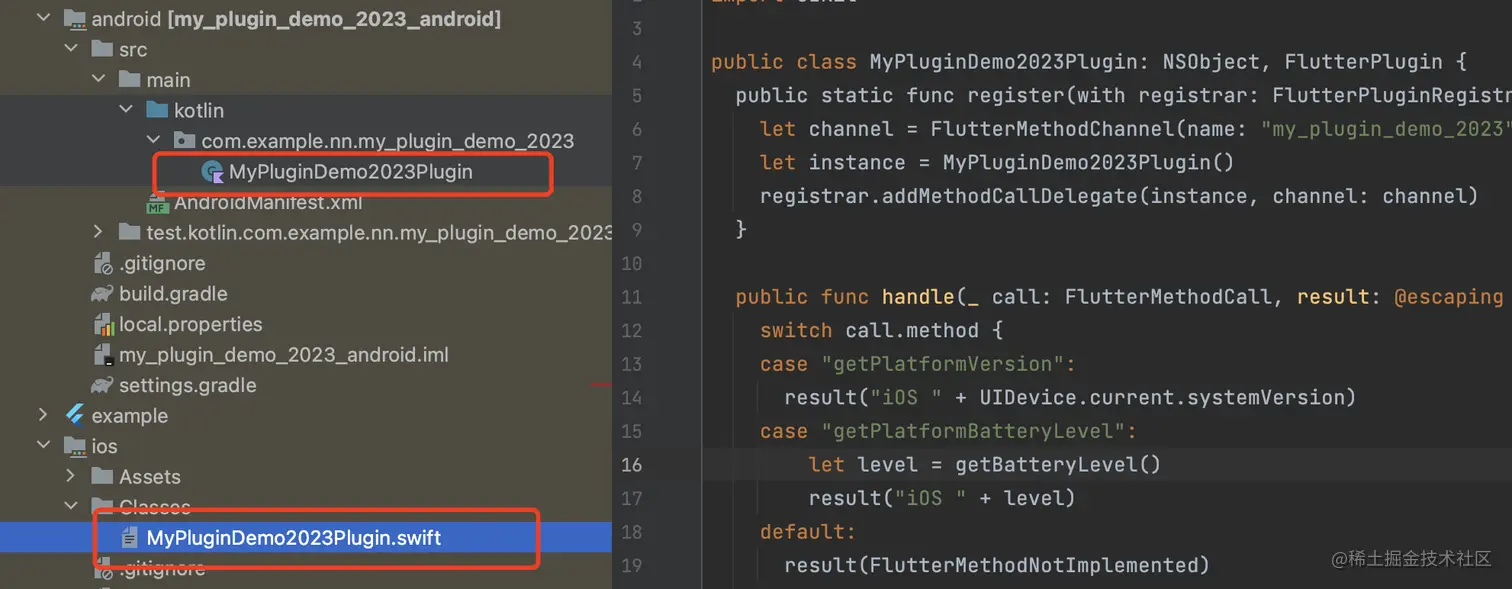Expand the test.kotlin.com.example.nn folder
1512x589 pixels.
[x=98, y=232]
